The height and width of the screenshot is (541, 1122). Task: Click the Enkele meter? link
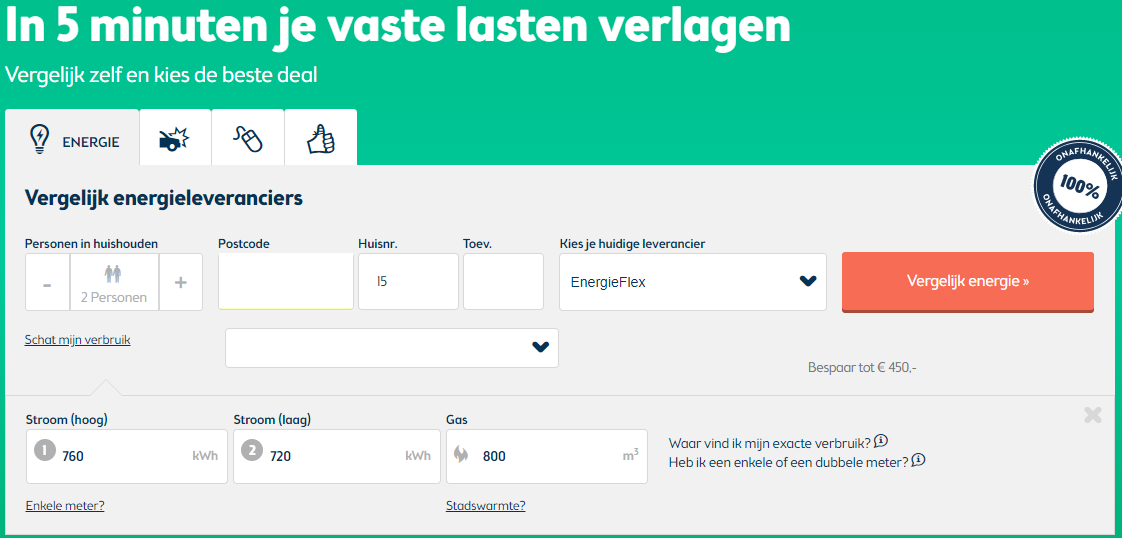(x=65, y=506)
